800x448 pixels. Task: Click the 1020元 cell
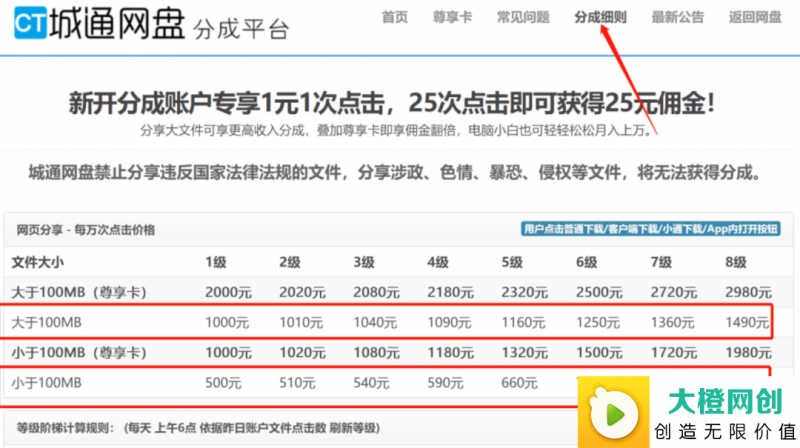pyautogui.click(x=302, y=353)
